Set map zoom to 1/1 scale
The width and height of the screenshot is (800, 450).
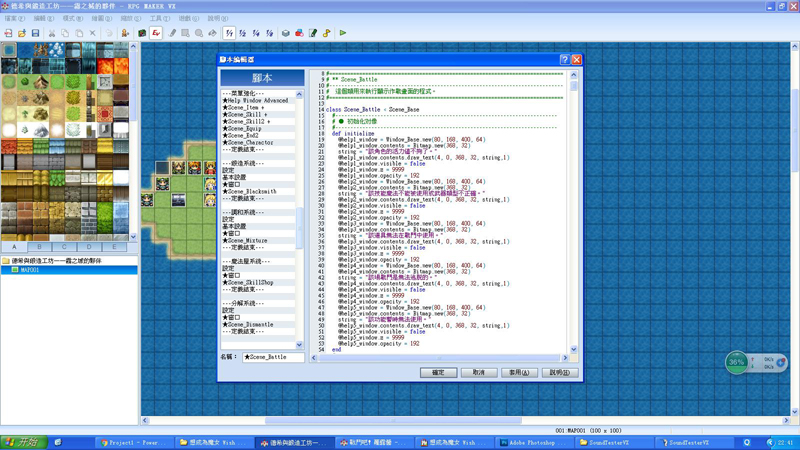click(x=229, y=33)
